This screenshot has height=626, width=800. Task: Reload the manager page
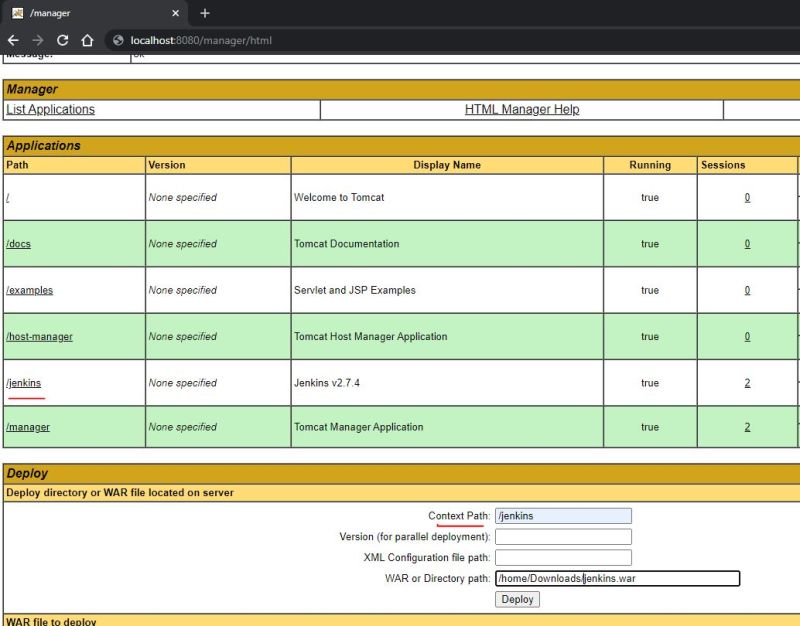[62, 41]
